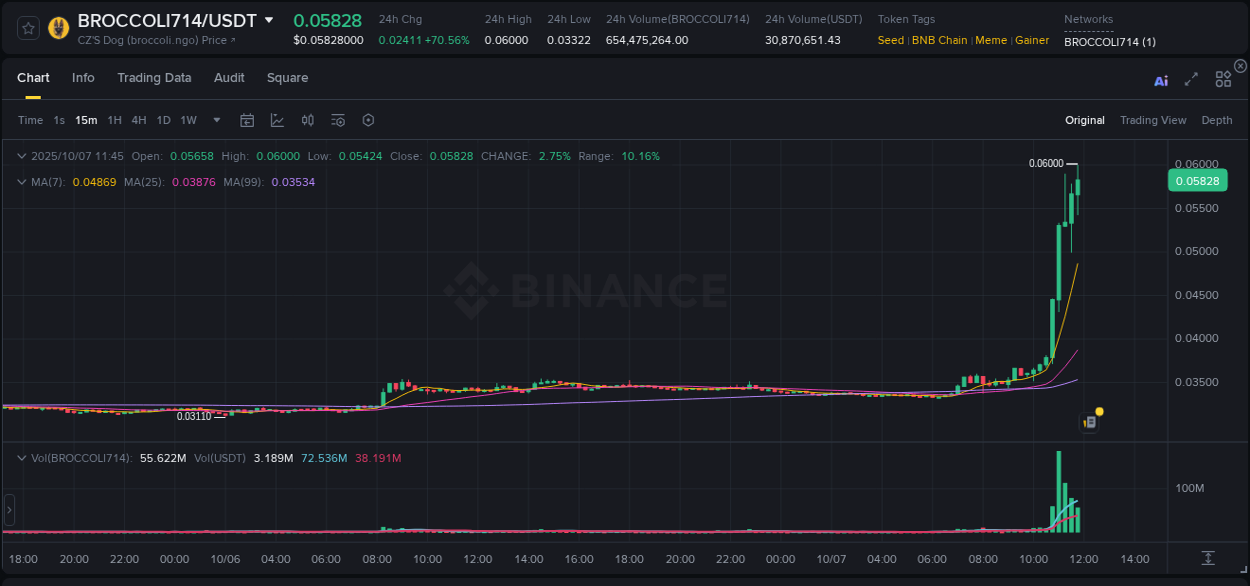Open the widgets layout grid icon
The width and height of the screenshot is (1250, 586).
pyautogui.click(x=1223, y=79)
